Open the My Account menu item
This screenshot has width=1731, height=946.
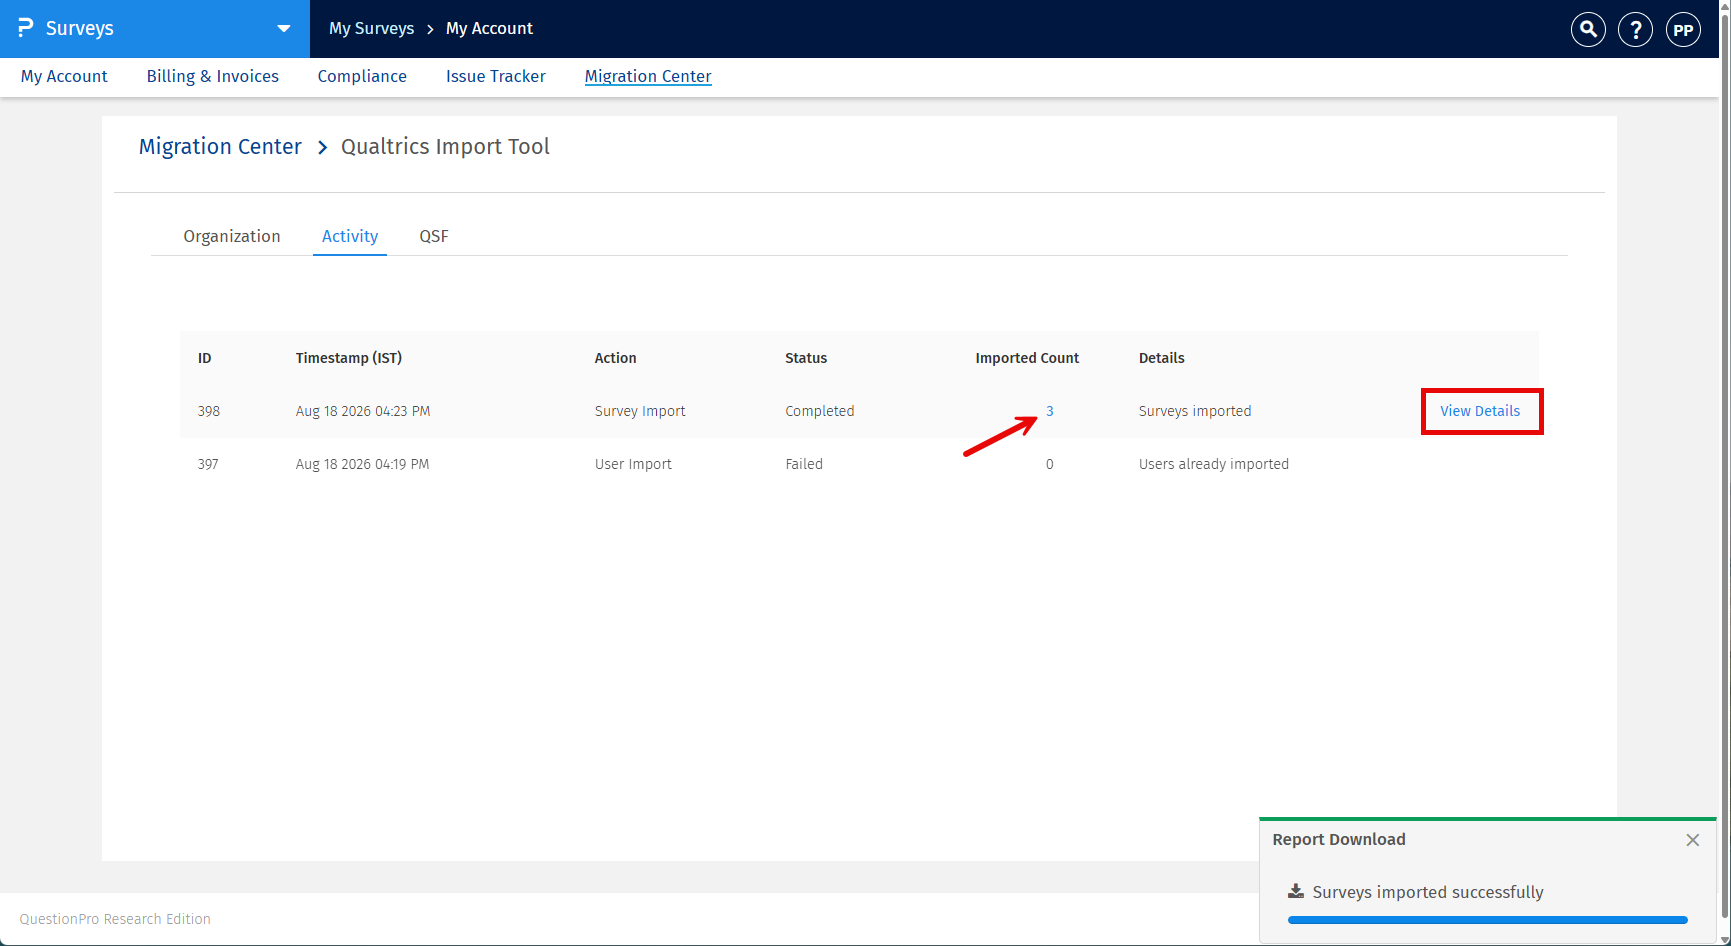coord(64,76)
